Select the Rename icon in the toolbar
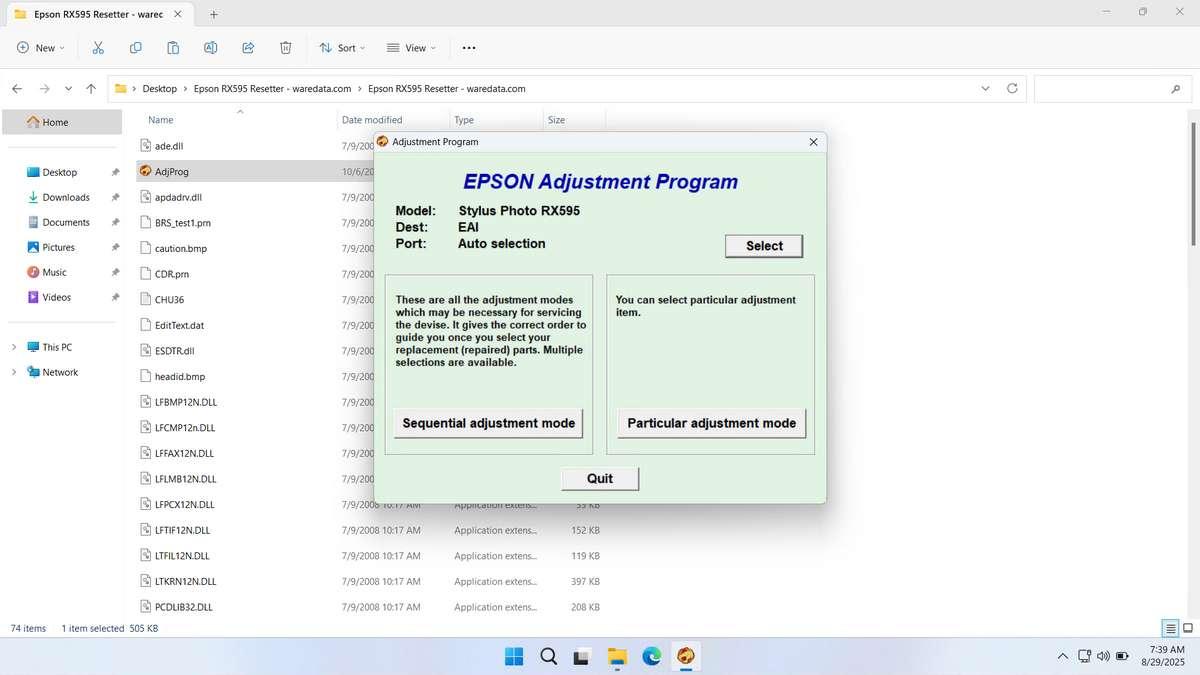The width and height of the screenshot is (1200, 675). coord(210,47)
